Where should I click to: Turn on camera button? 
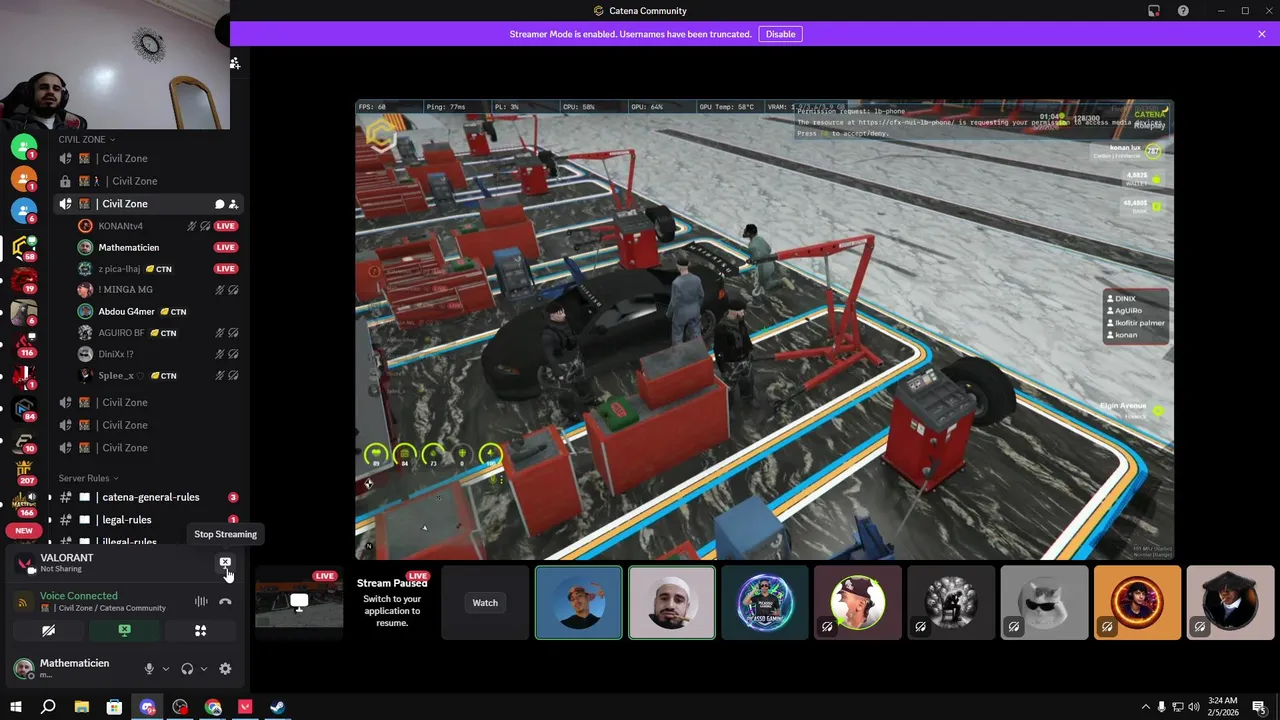click(x=48, y=631)
